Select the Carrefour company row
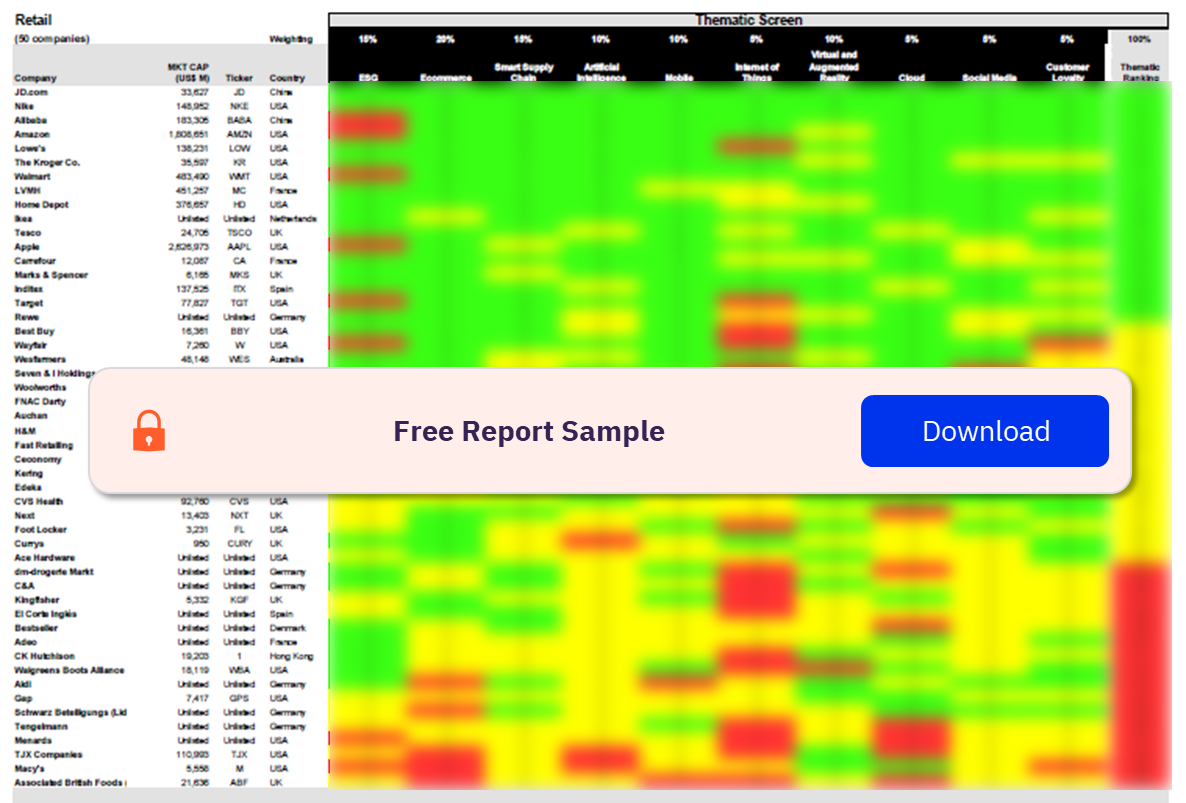The image size is (1186, 803). coord(170,261)
